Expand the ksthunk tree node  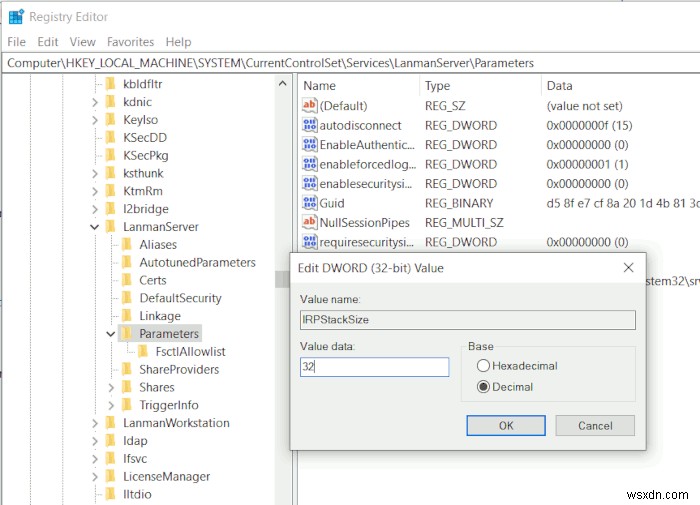click(x=95, y=174)
